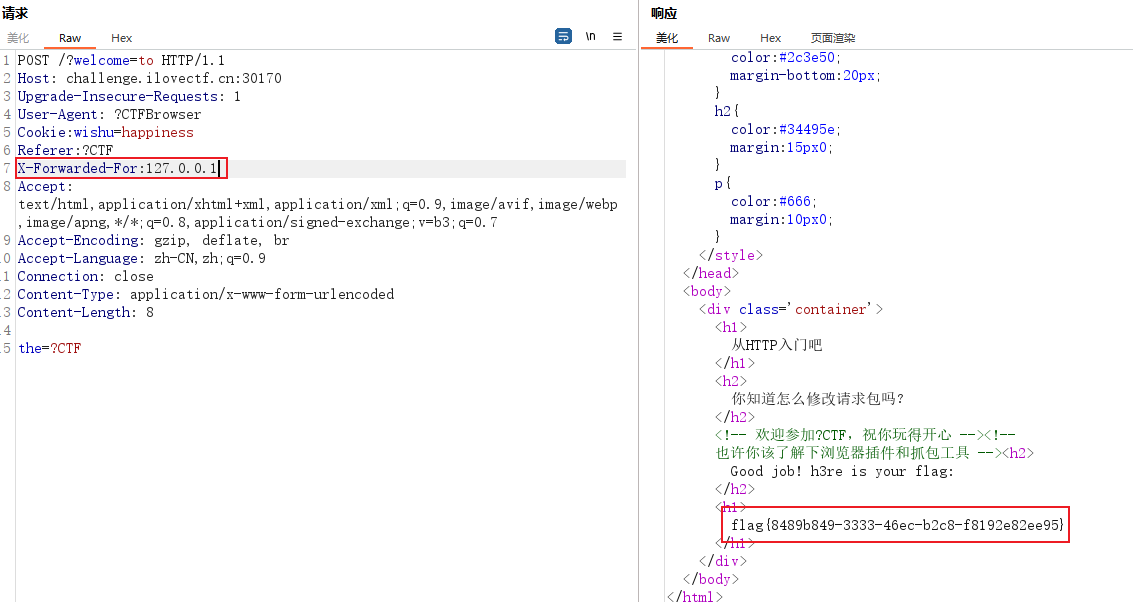Click the 从HTTP入门吧 heading text
The width and height of the screenshot is (1133, 602).
[777, 345]
